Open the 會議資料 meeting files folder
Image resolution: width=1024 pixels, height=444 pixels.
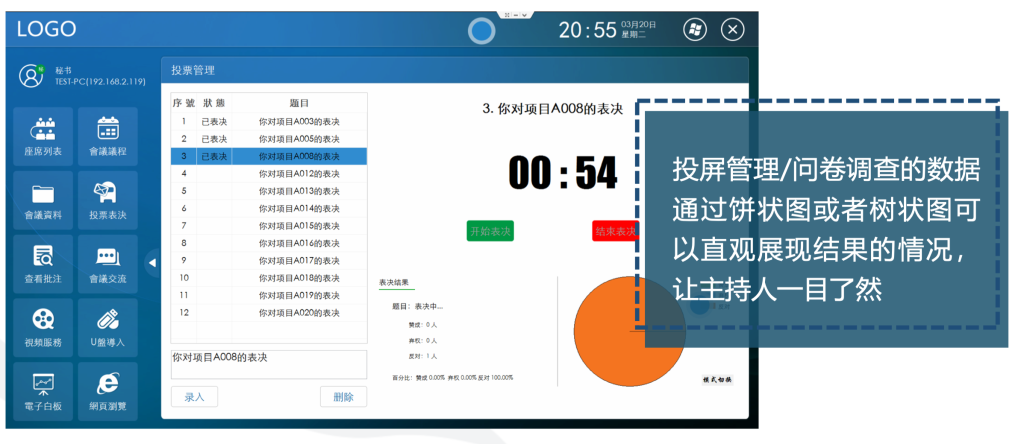43,198
